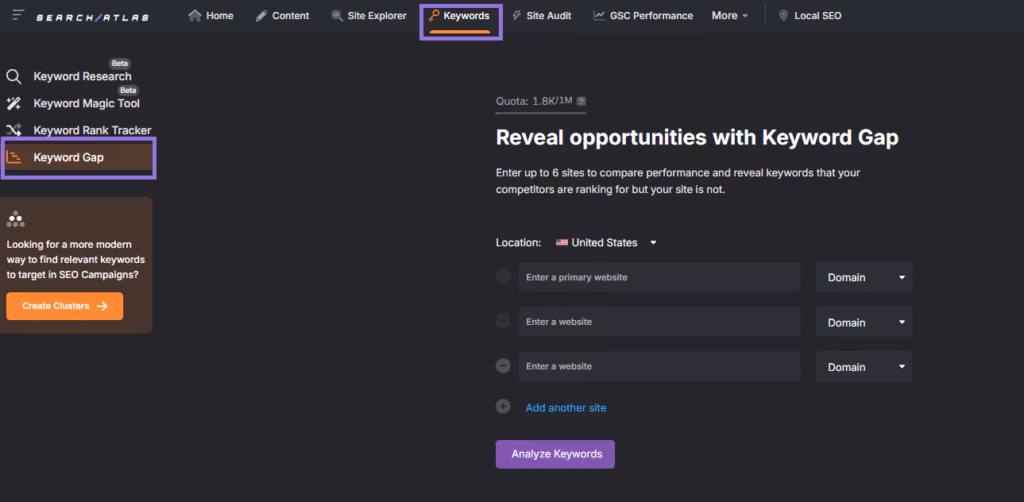
Task: Click the Keyword Gap sidebar icon
Action: click(x=14, y=157)
